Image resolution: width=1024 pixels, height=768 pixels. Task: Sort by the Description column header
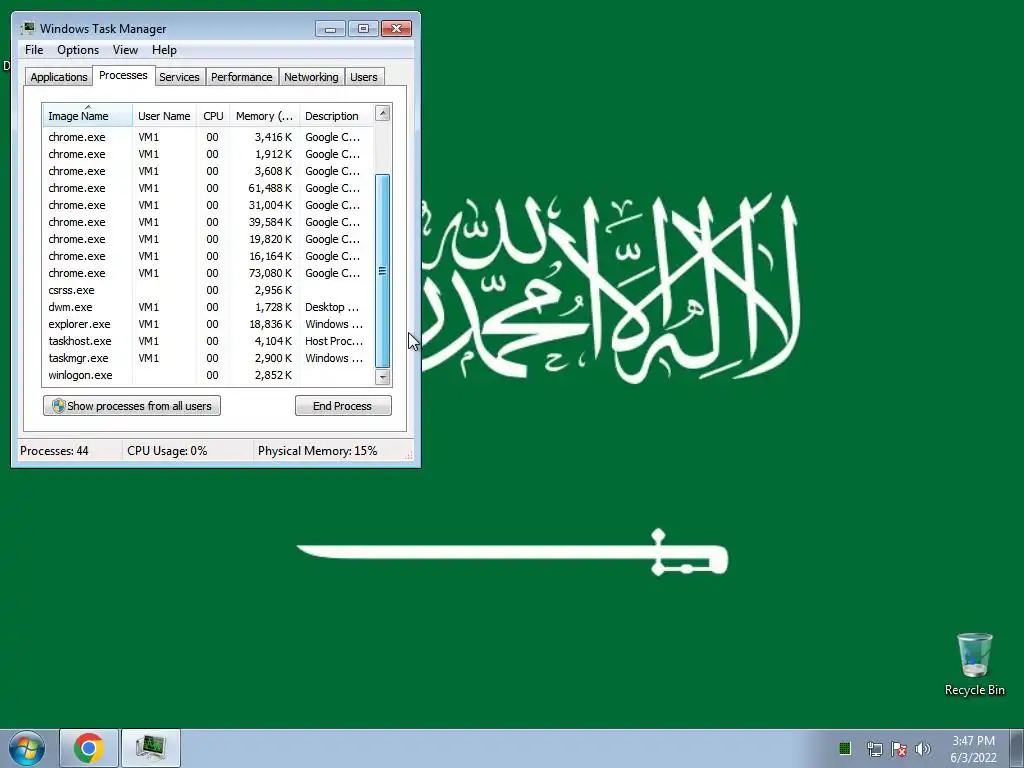click(x=336, y=116)
